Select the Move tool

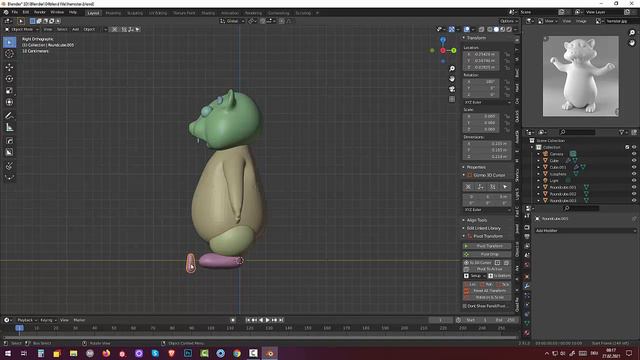click(9, 67)
